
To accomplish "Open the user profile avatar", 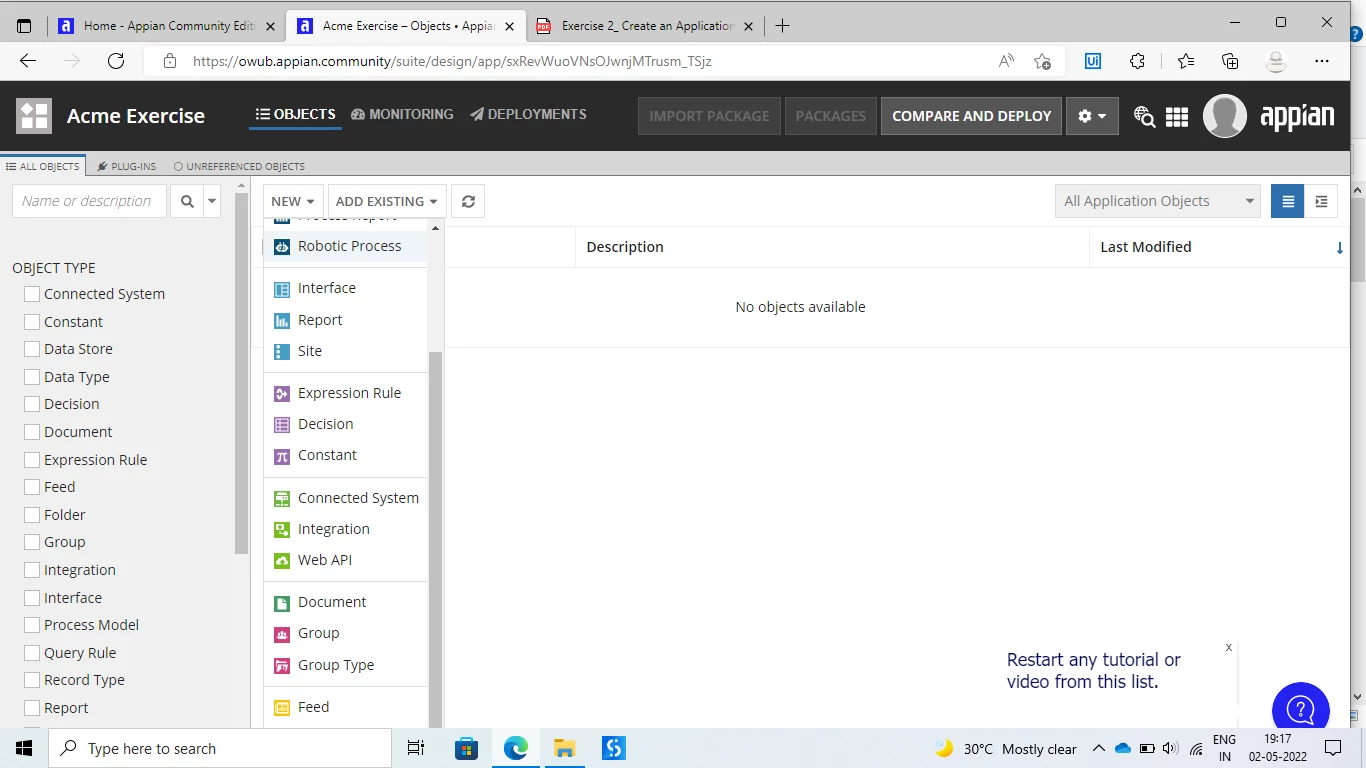I will click(x=1225, y=116).
